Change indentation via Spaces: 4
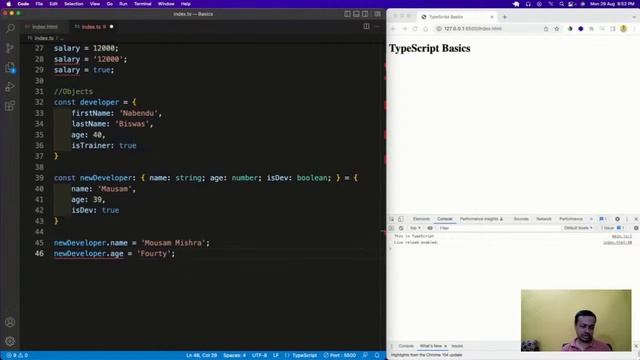640x360 pixels. pos(234,356)
